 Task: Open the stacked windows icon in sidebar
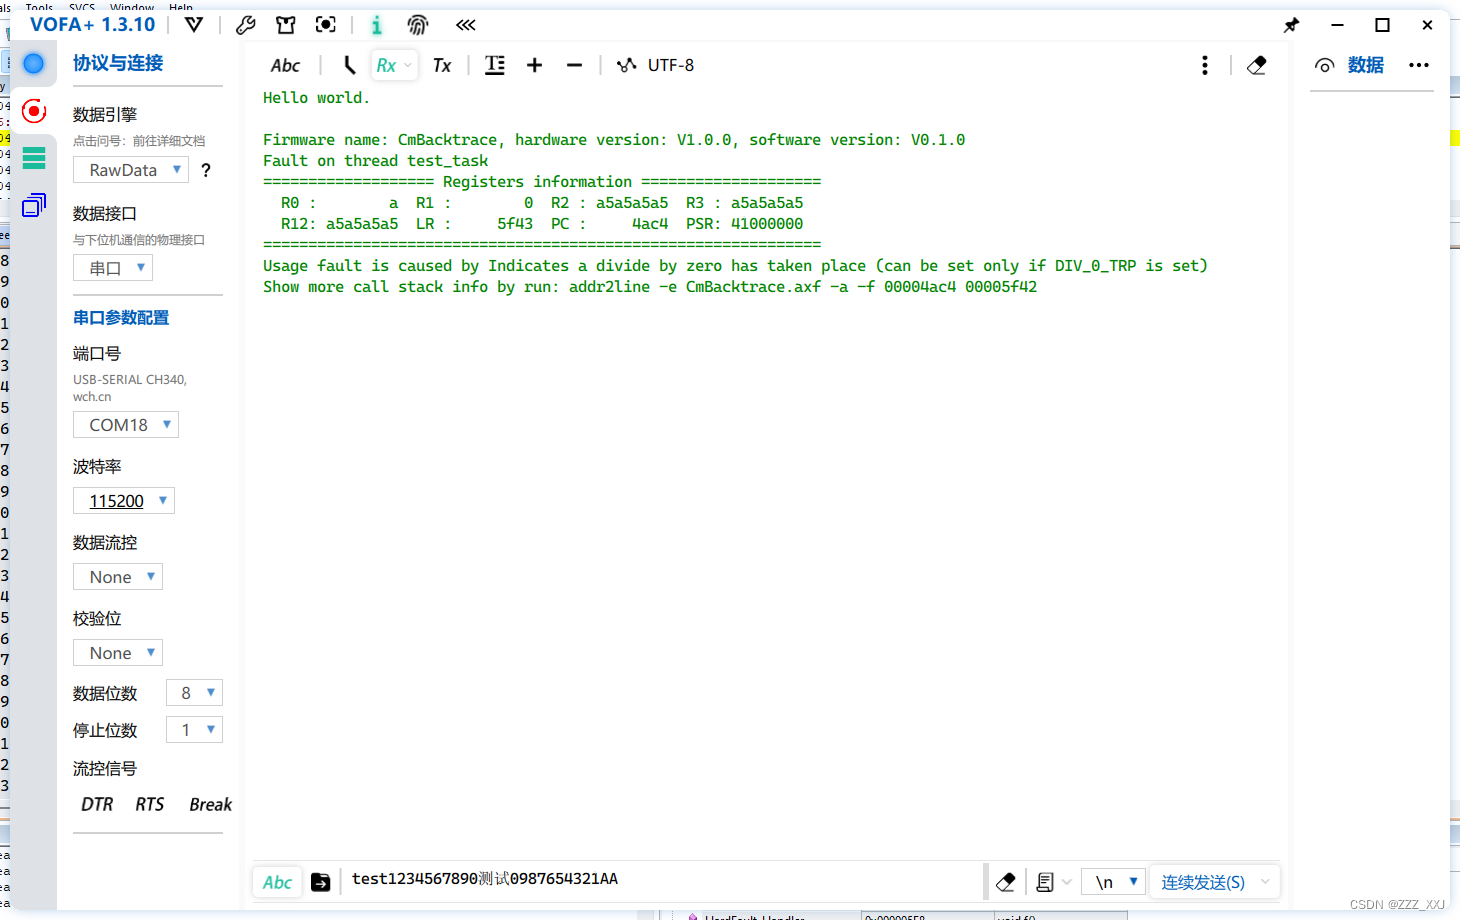coord(34,205)
